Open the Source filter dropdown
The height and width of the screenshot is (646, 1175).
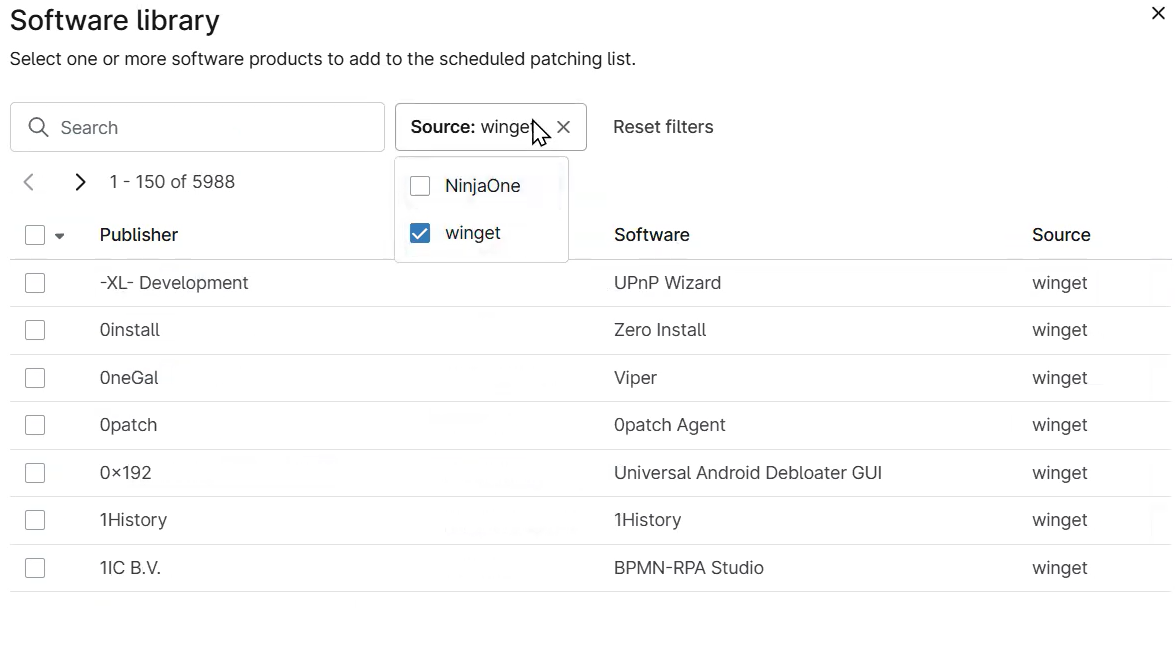472,127
